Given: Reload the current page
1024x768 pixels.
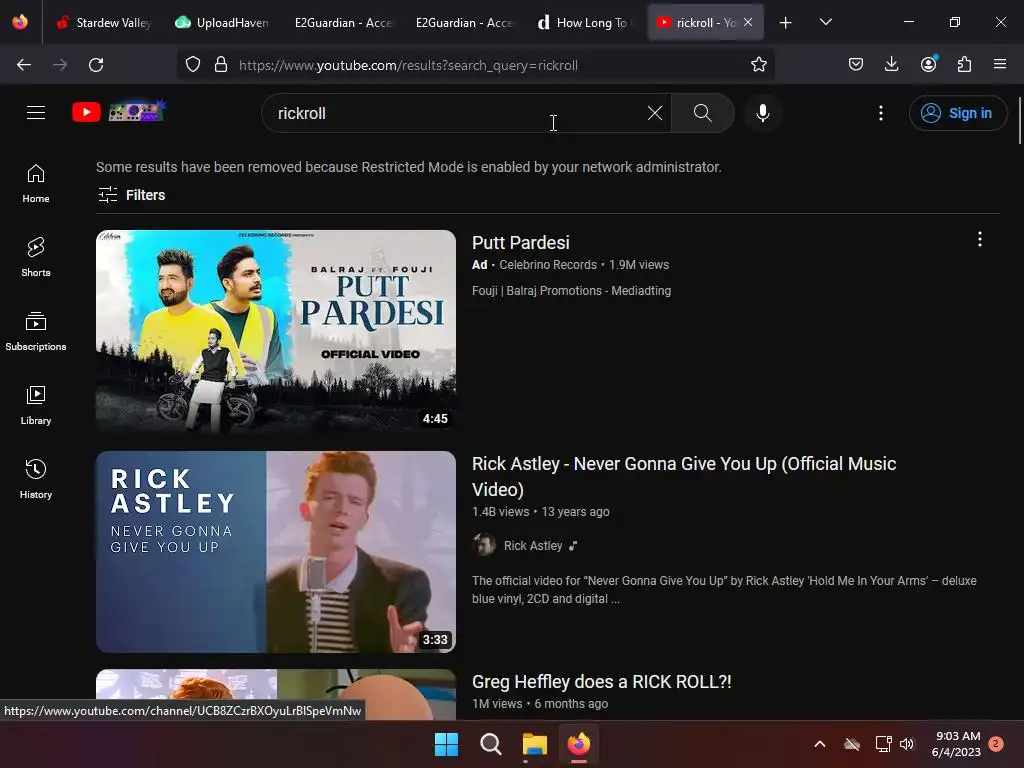Looking at the screenshot, I should [x=96, y=65].
